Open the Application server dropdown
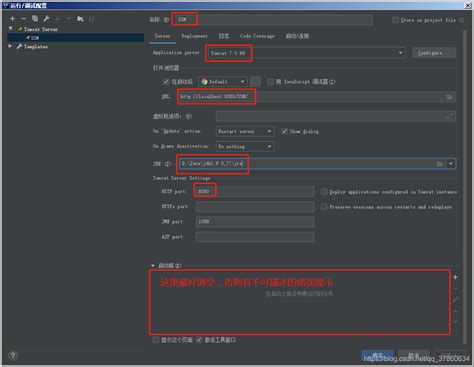 point(400,53)
